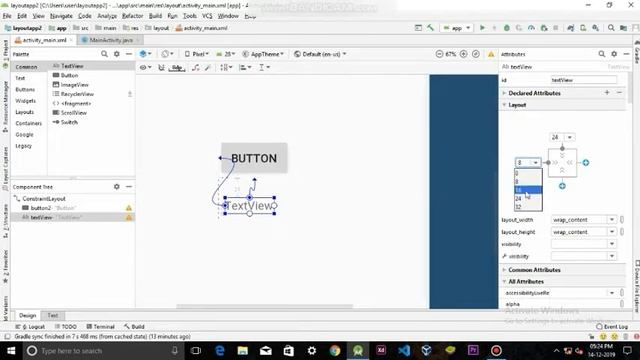Minimize the Attributes panel
640x360 pixels.
tap(626, 54)
